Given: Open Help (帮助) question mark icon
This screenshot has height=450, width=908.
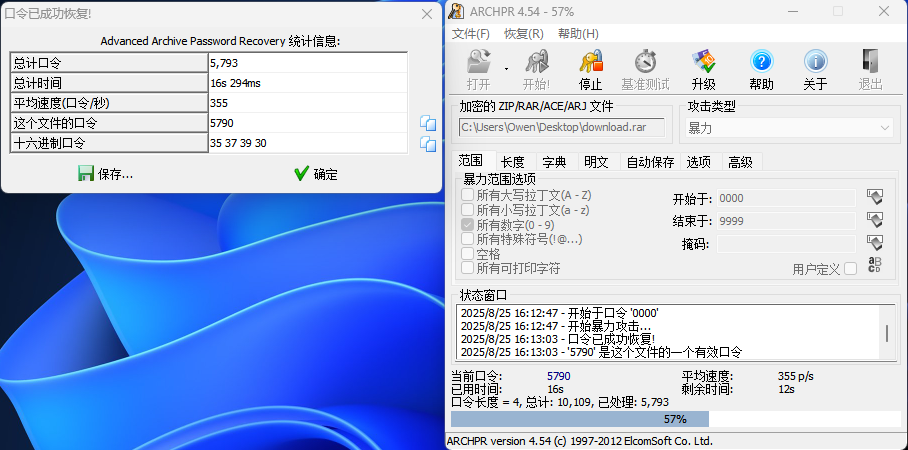Looking at the screenshot, I should (x=761, y=62).
